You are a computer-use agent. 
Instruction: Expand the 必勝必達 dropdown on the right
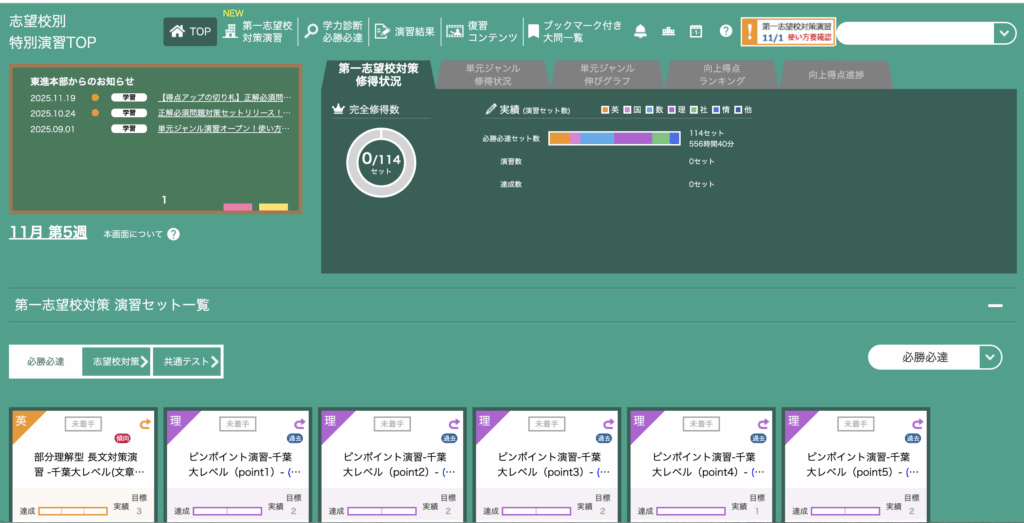(990, 357)
